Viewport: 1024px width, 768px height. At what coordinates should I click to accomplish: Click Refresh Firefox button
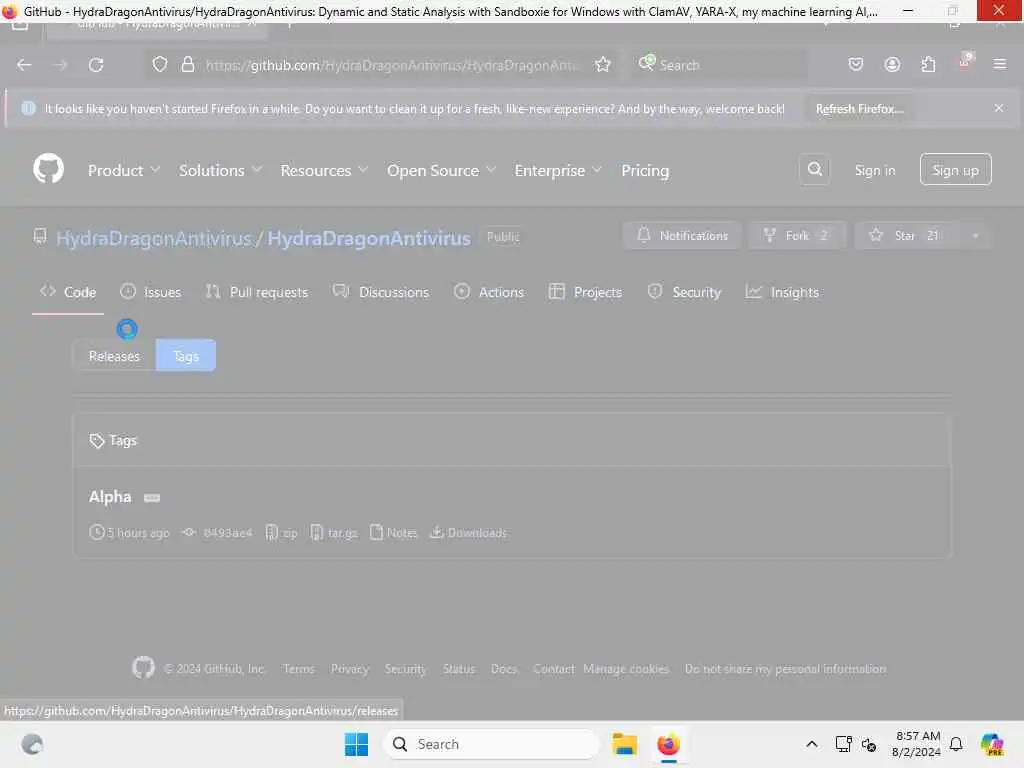(x=859, y=108)
